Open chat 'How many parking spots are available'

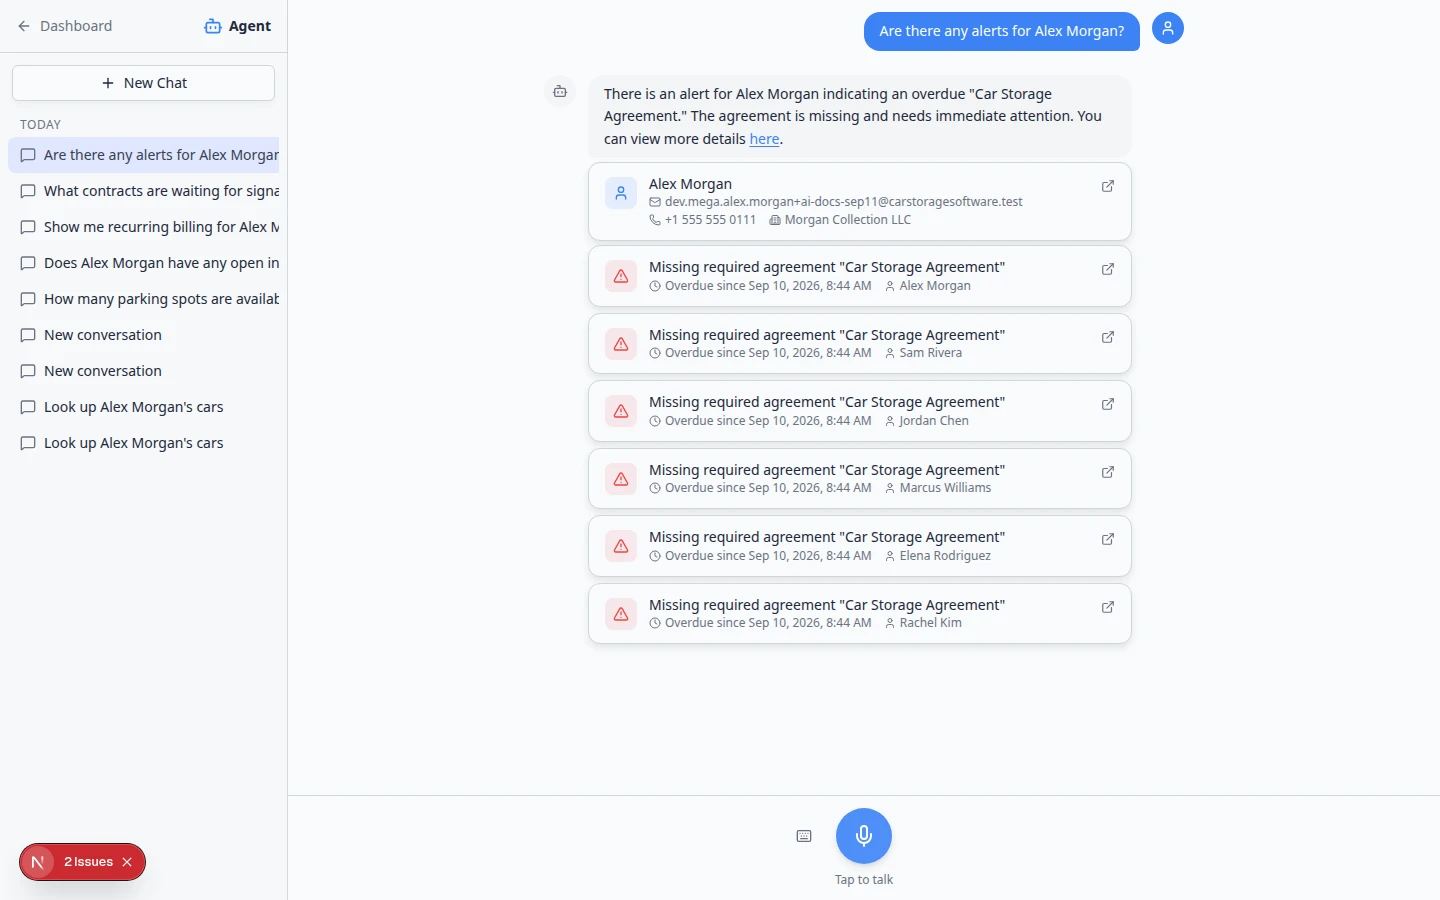[x=144, y=299]
